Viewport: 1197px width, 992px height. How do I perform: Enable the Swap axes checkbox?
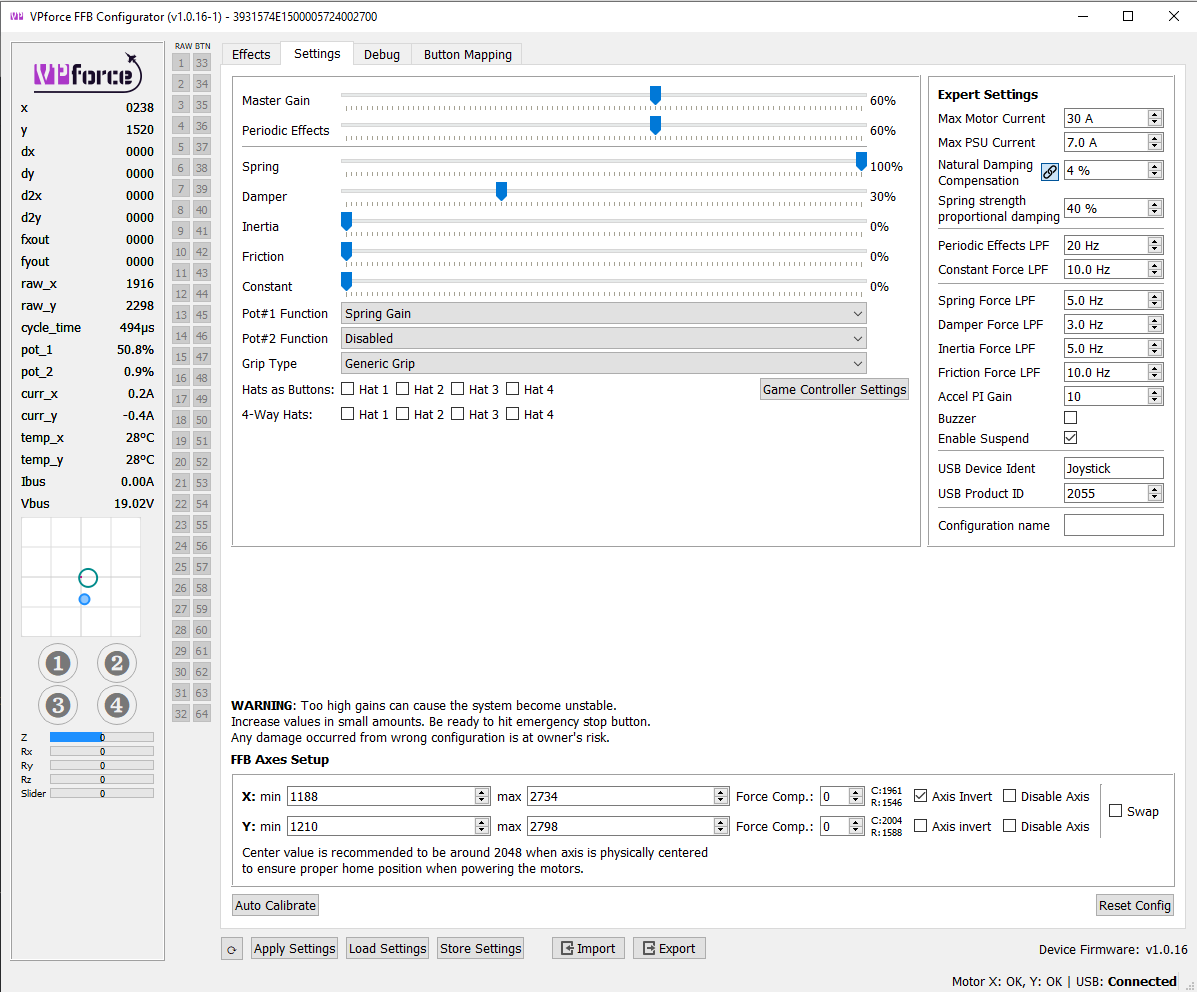click(1115, 811)
